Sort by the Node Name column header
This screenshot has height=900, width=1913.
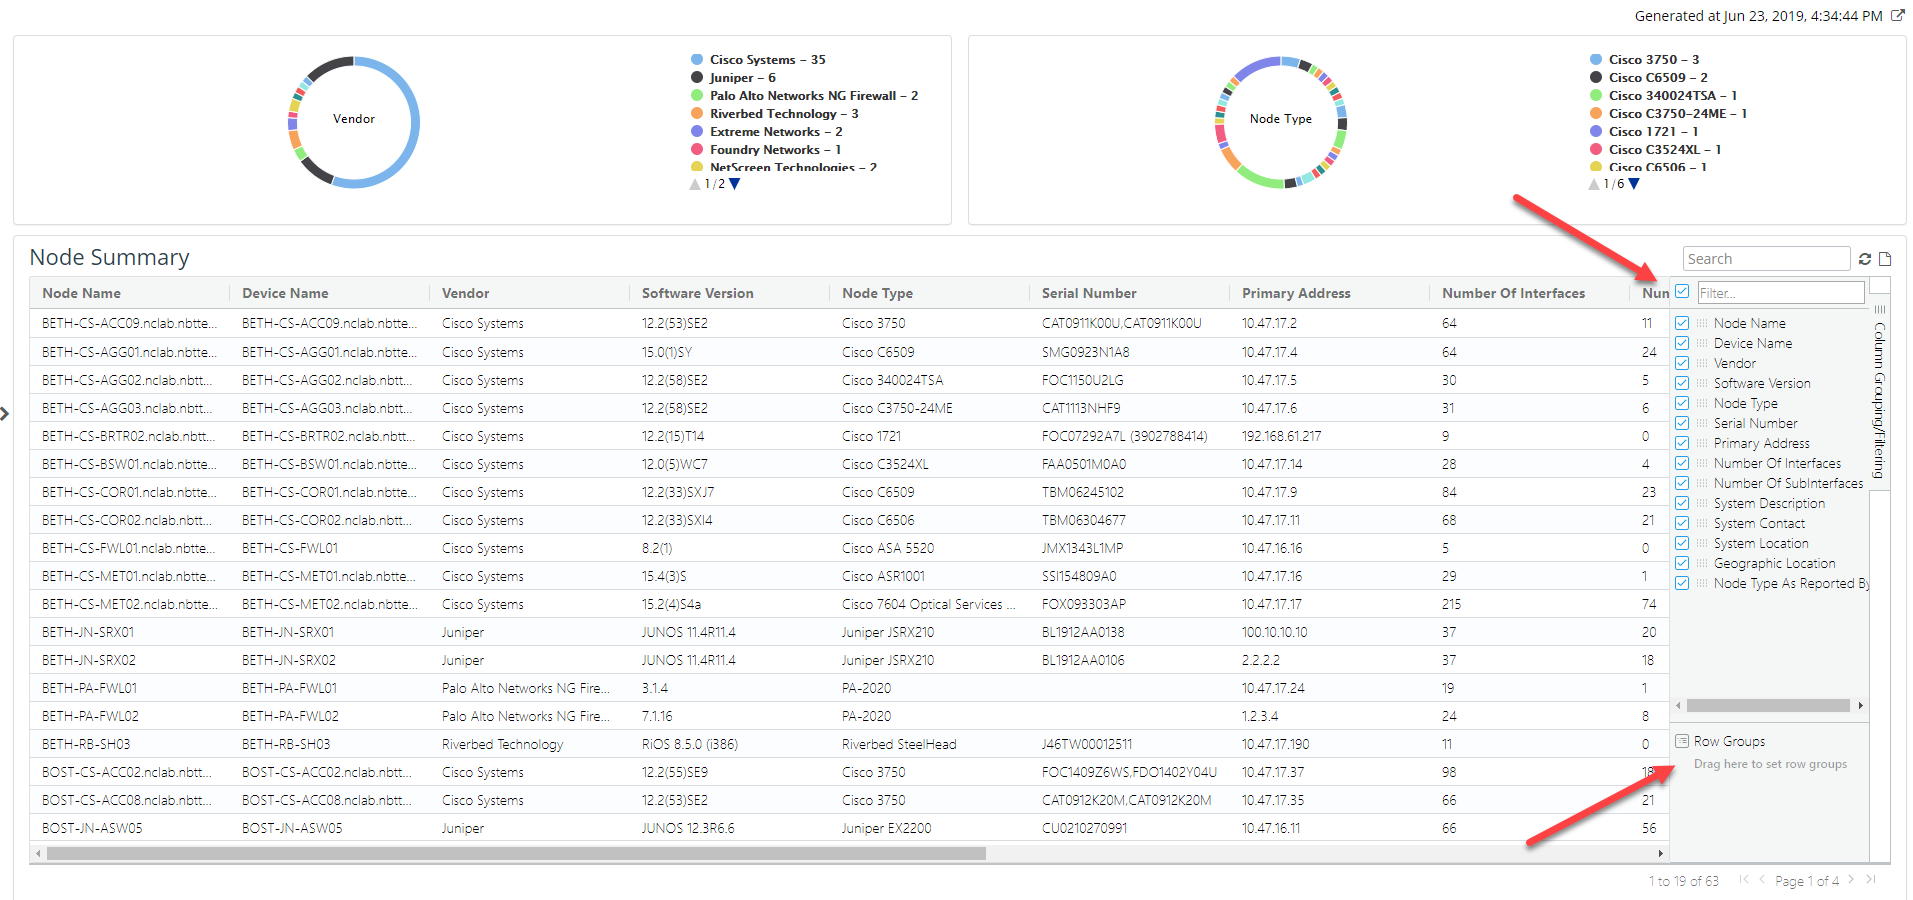pos(82,293)
